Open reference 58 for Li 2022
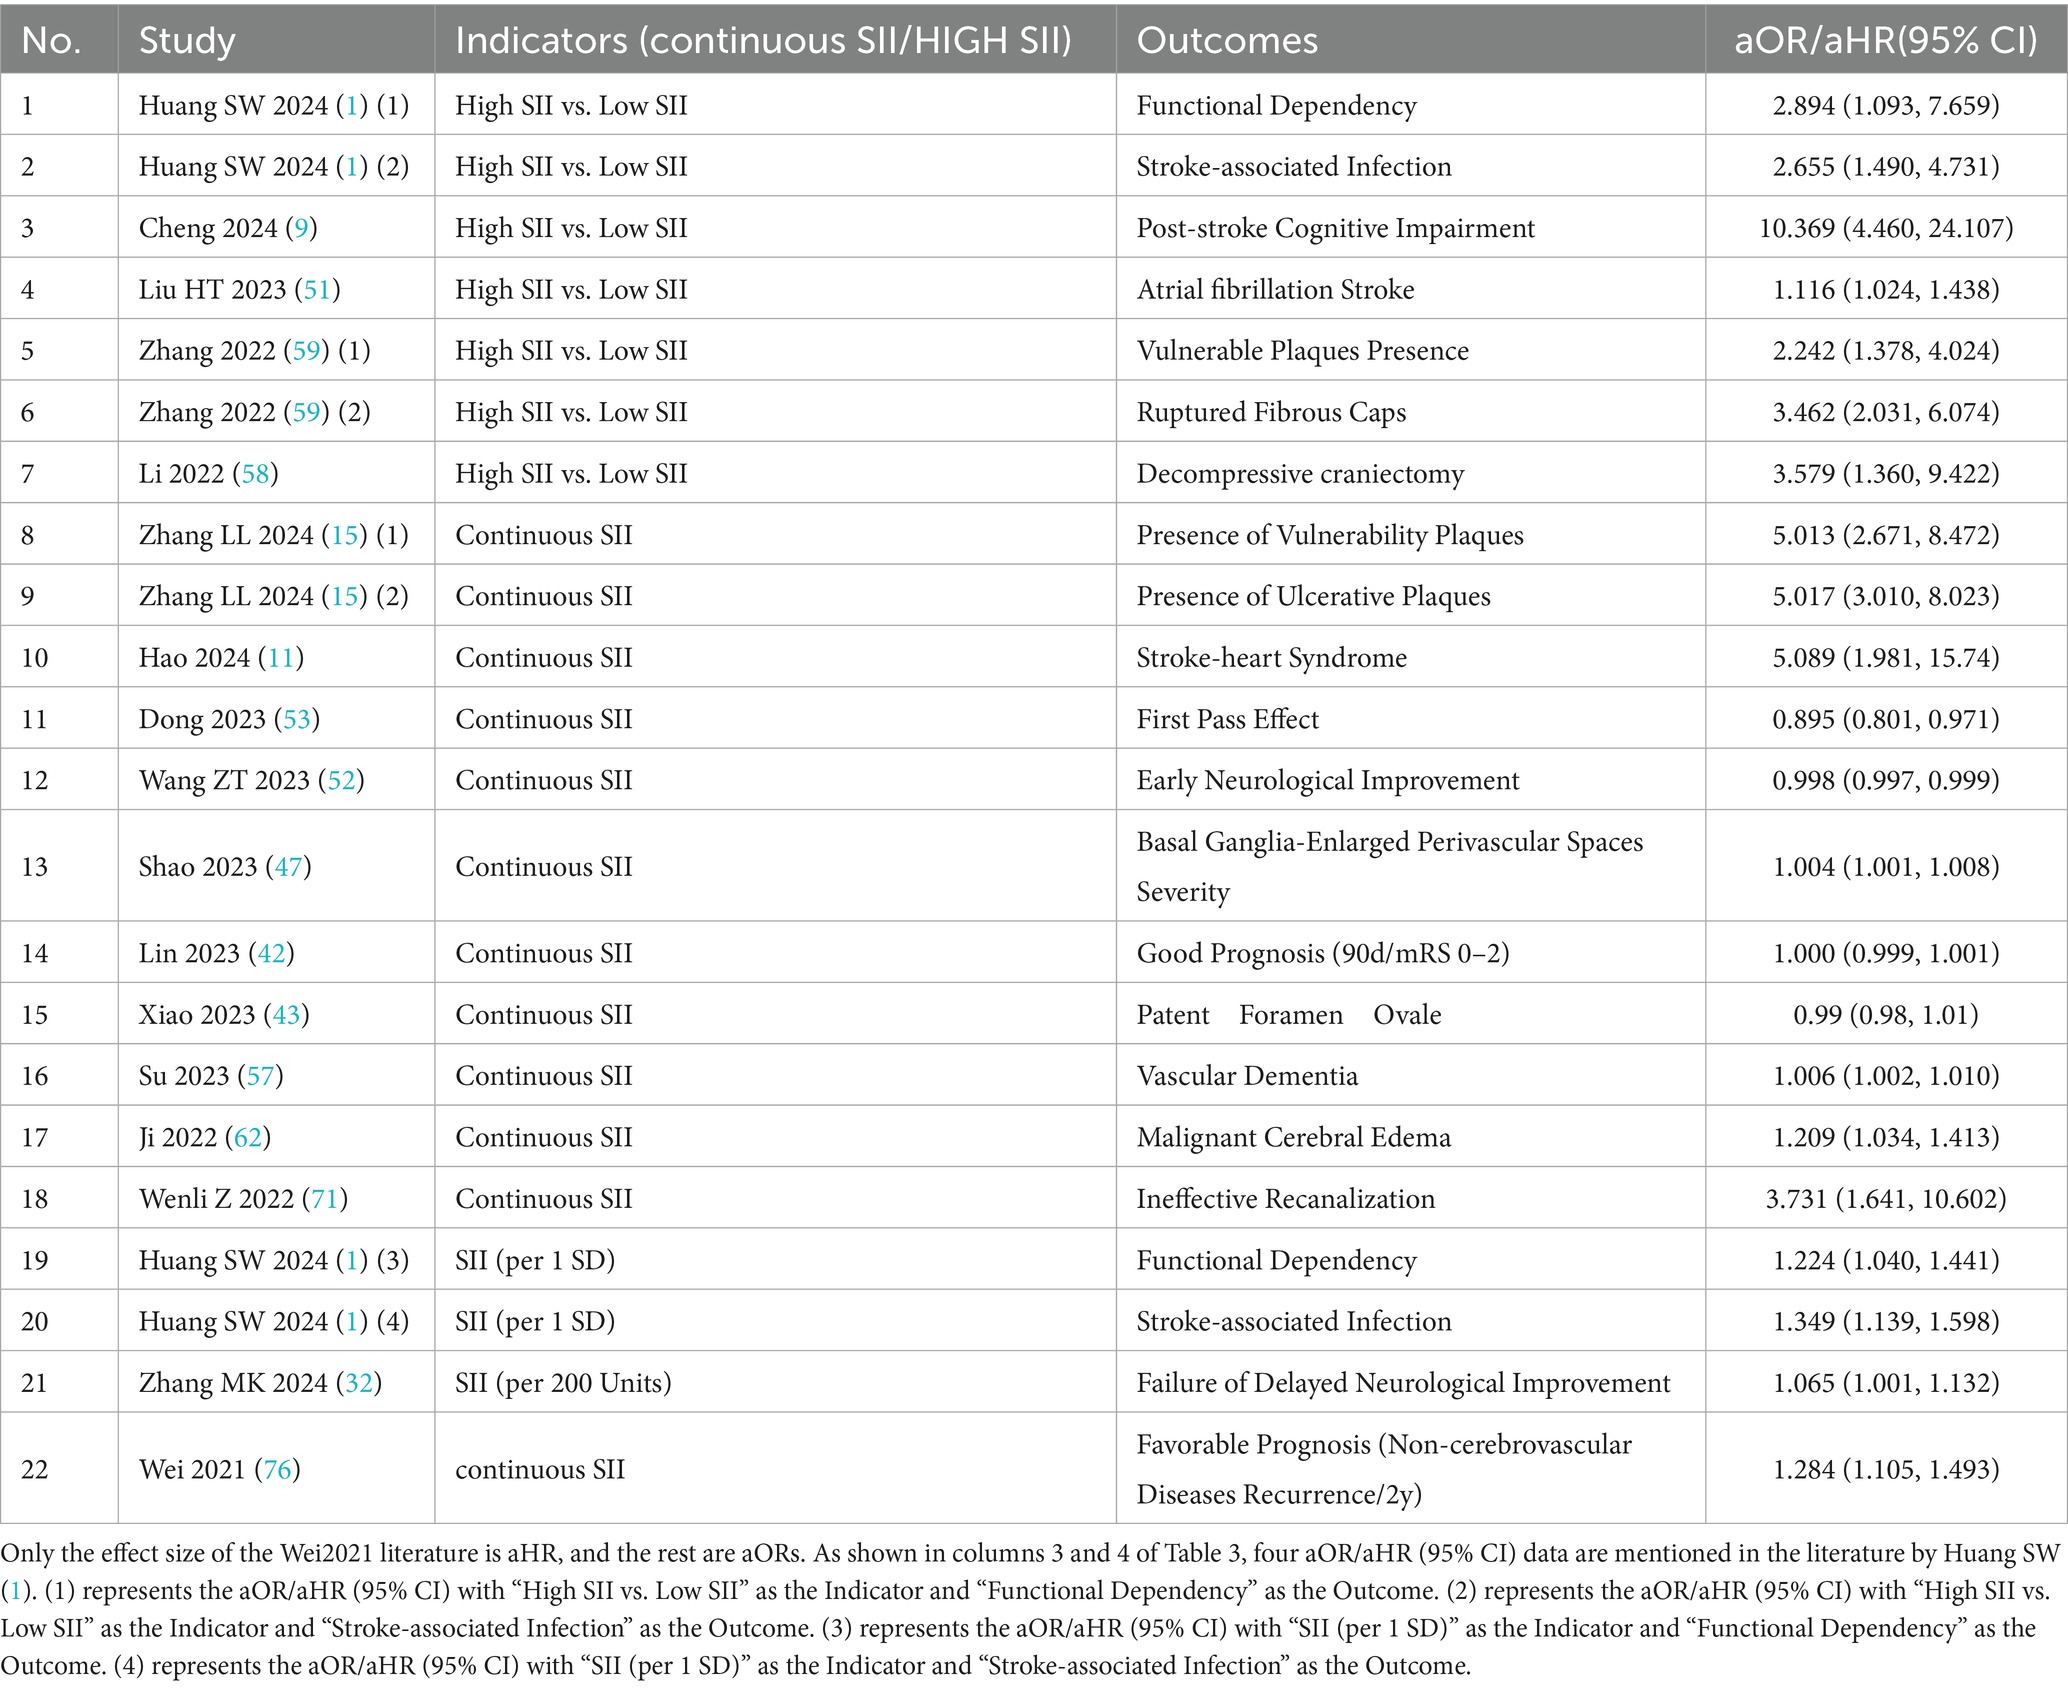 tap(256, 474)
